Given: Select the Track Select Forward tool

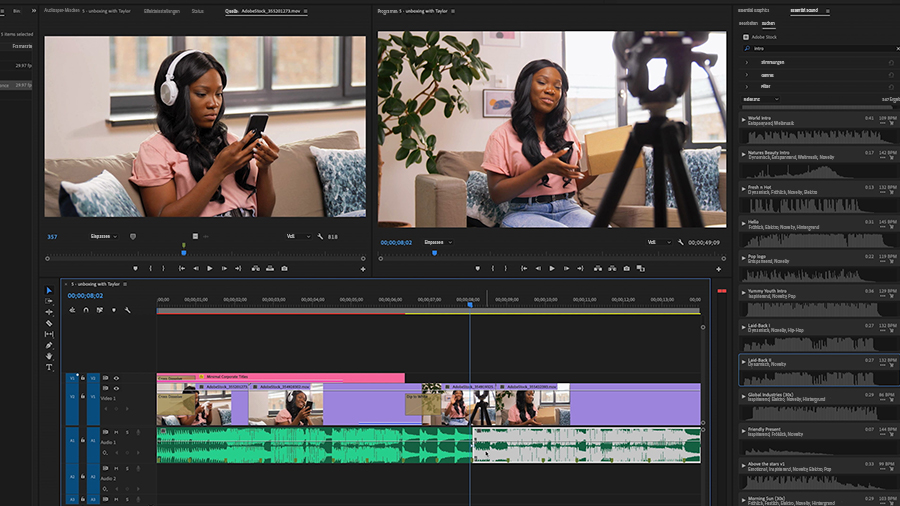Looking at the screenshot, I should coord(49,301).
